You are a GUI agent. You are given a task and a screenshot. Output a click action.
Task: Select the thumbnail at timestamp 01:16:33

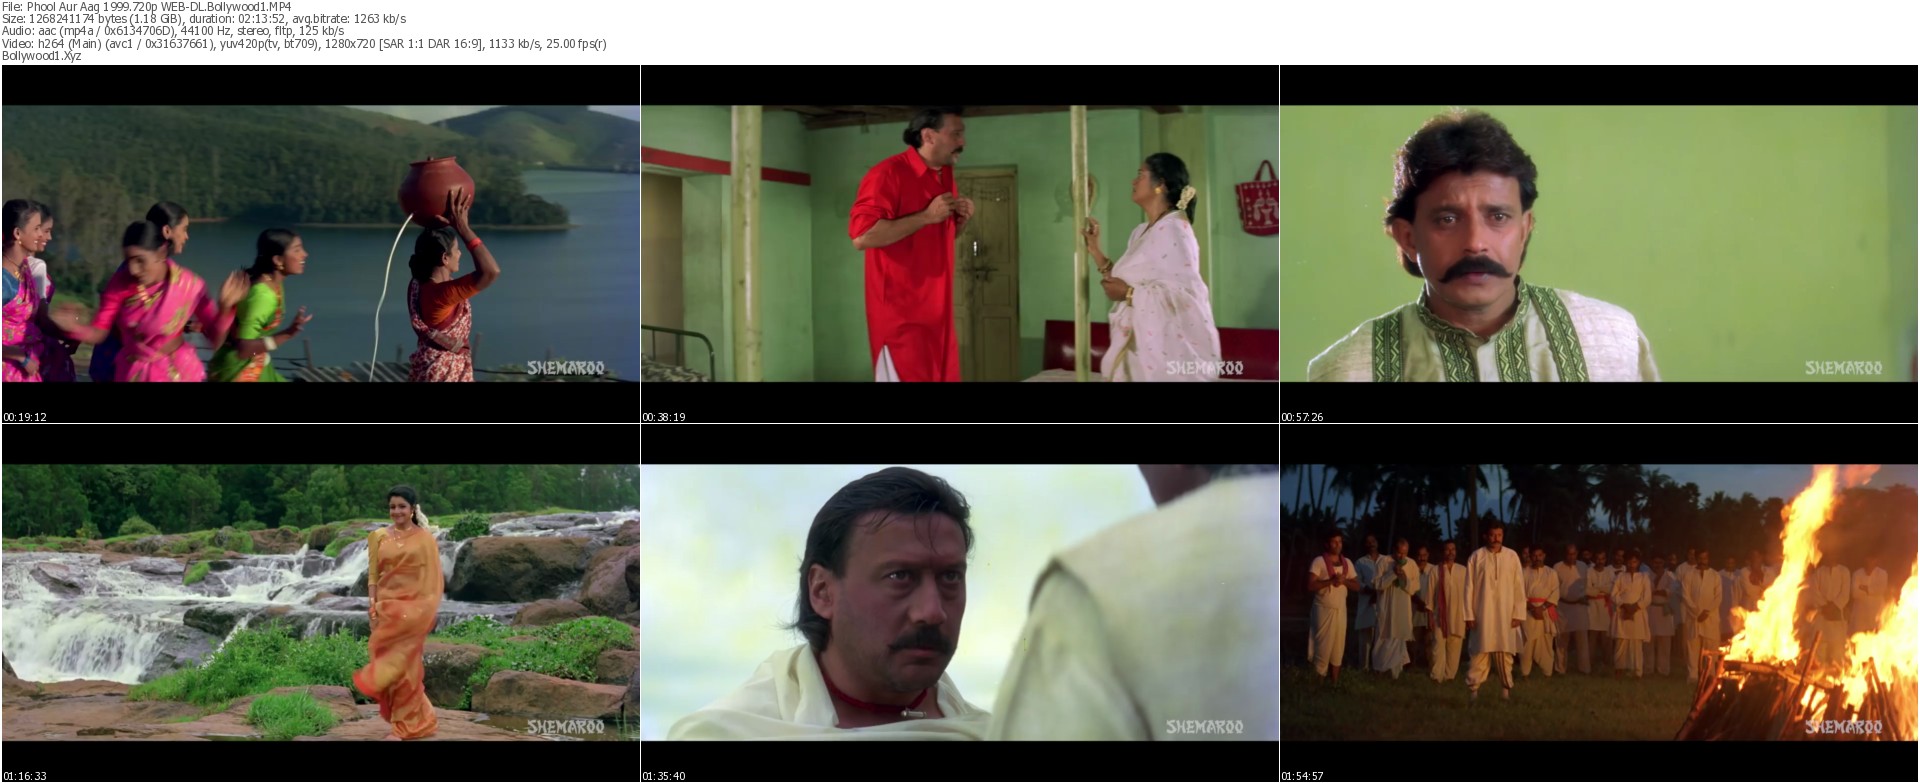tap(321, 603)
